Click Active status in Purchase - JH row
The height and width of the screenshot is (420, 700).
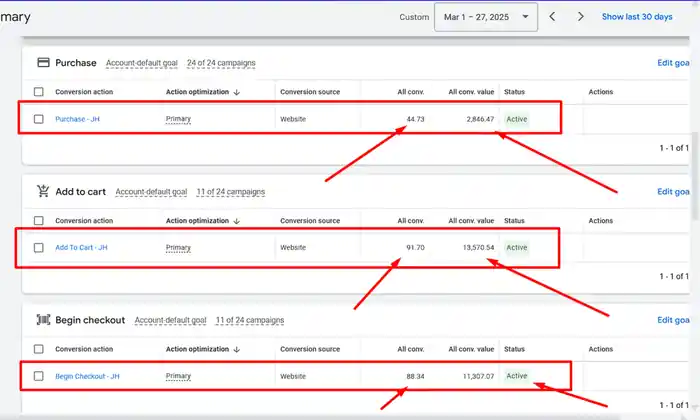[517, 119]
